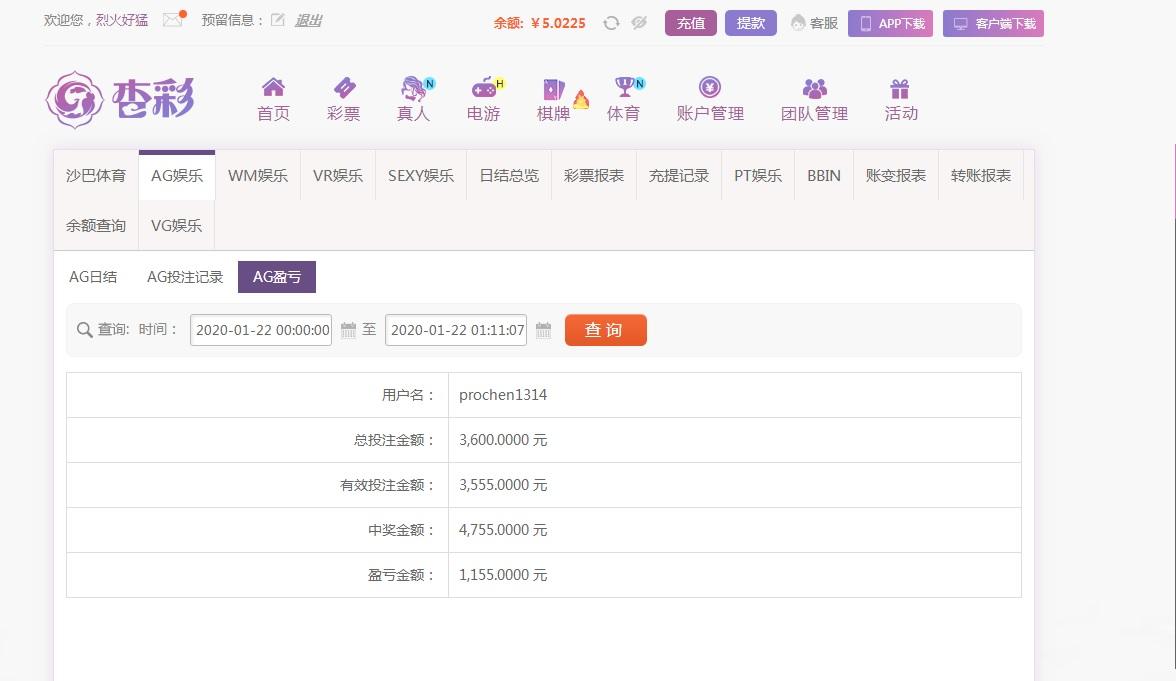Open the 账变报表 tab

(896, 176)
